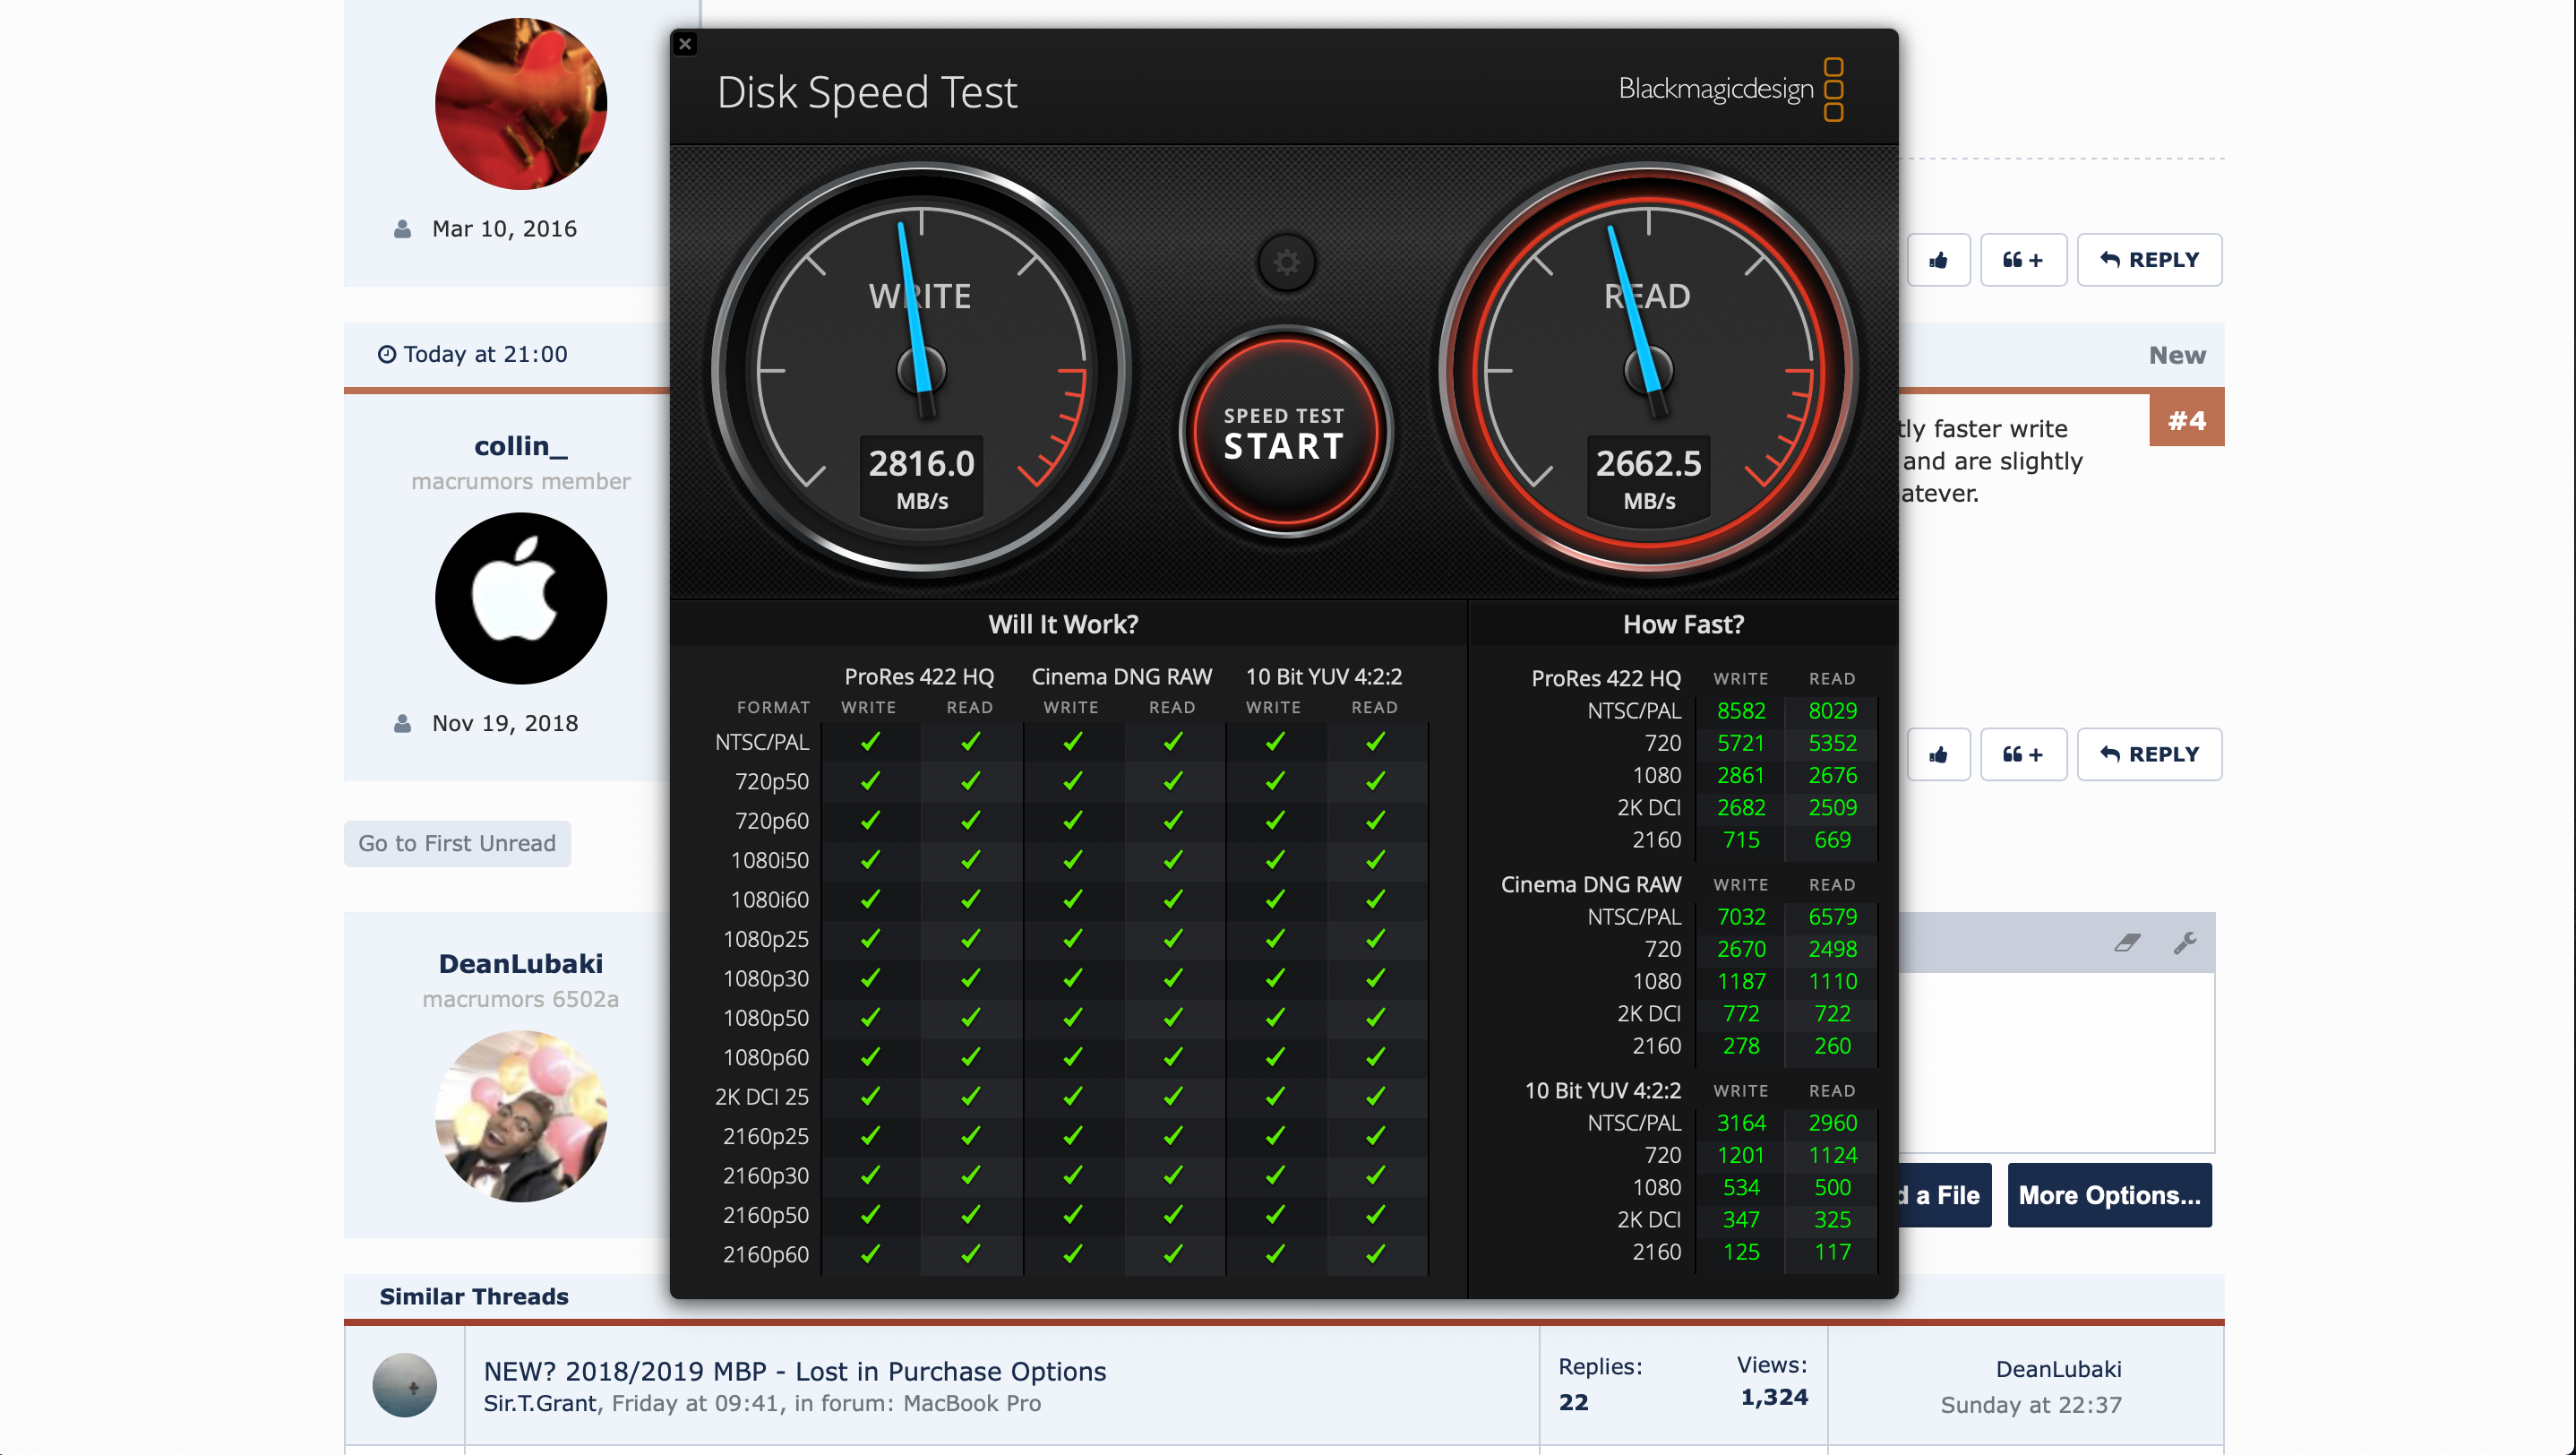Image resolution: width=2576 pixels, height=1455 pixels.
Task: Reply to post #4
Action: (2149, 754)
